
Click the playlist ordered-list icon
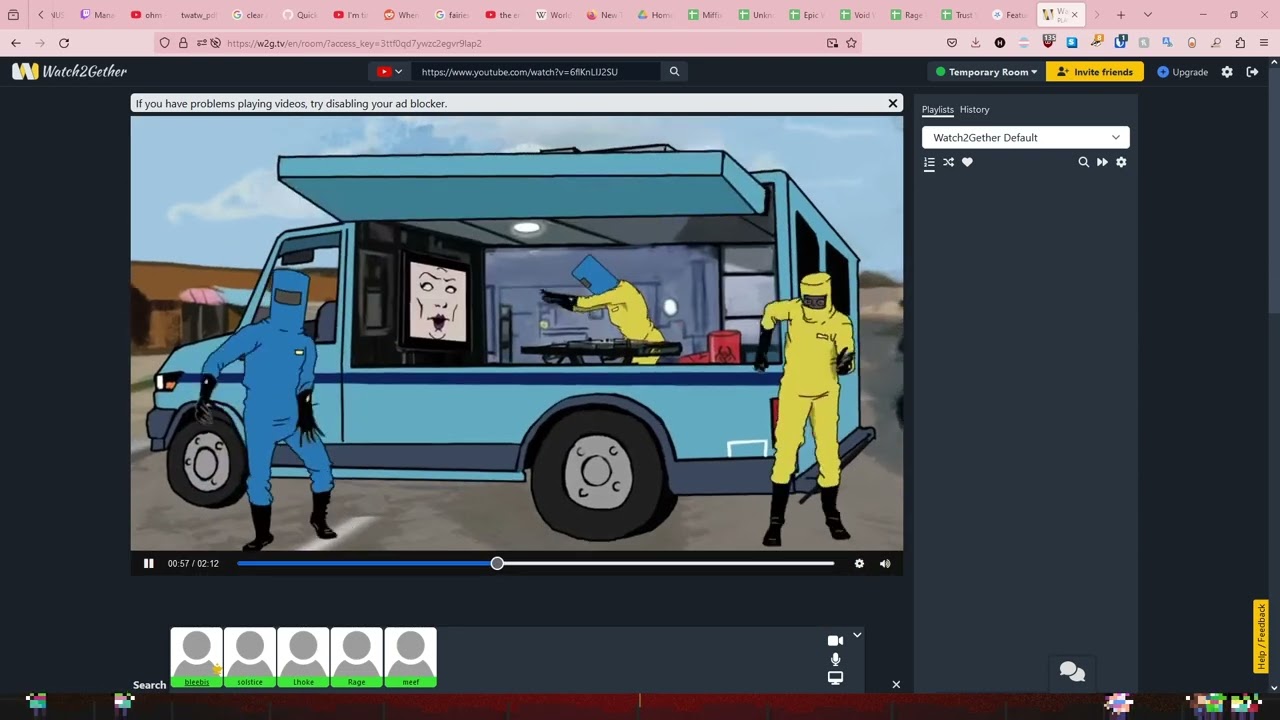(929, 162)
